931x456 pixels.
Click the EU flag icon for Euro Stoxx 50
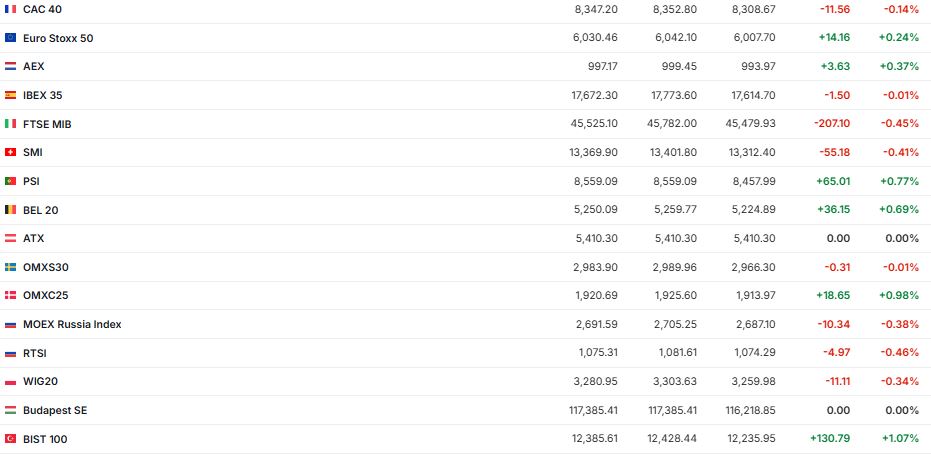click(10, 38)
